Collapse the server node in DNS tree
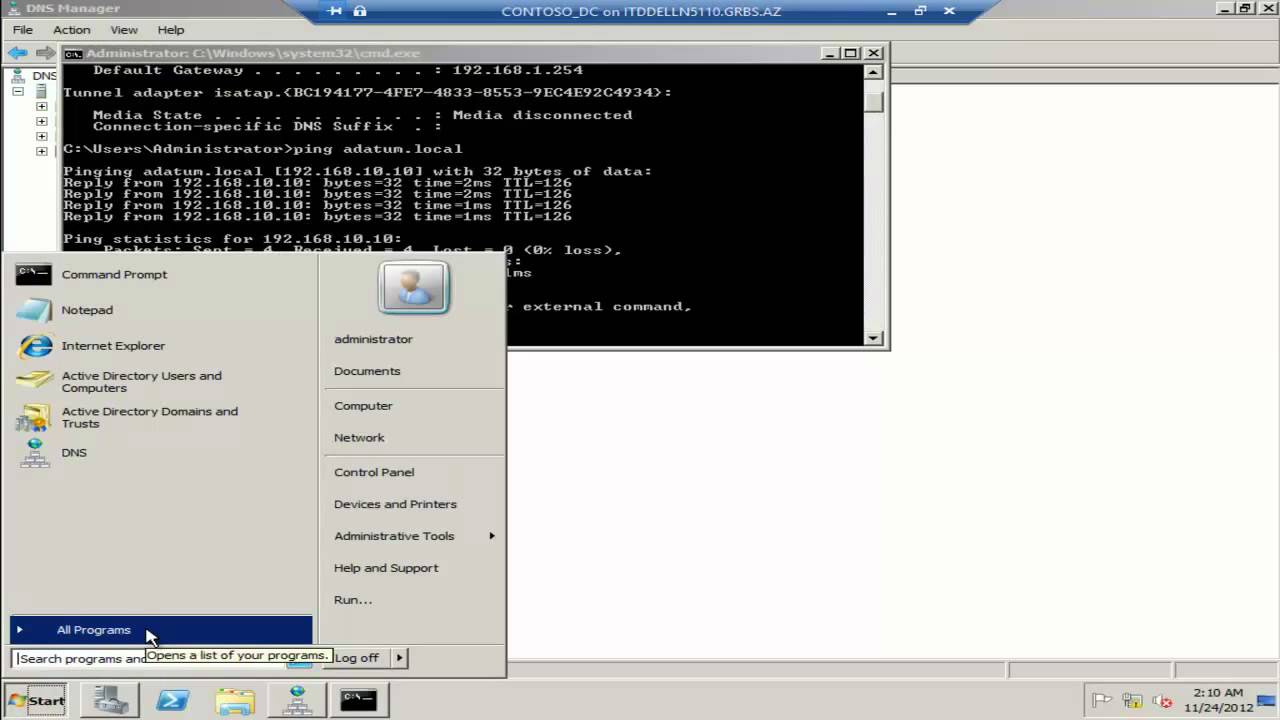Screen dimensions: 1280x720 [18, 91]
